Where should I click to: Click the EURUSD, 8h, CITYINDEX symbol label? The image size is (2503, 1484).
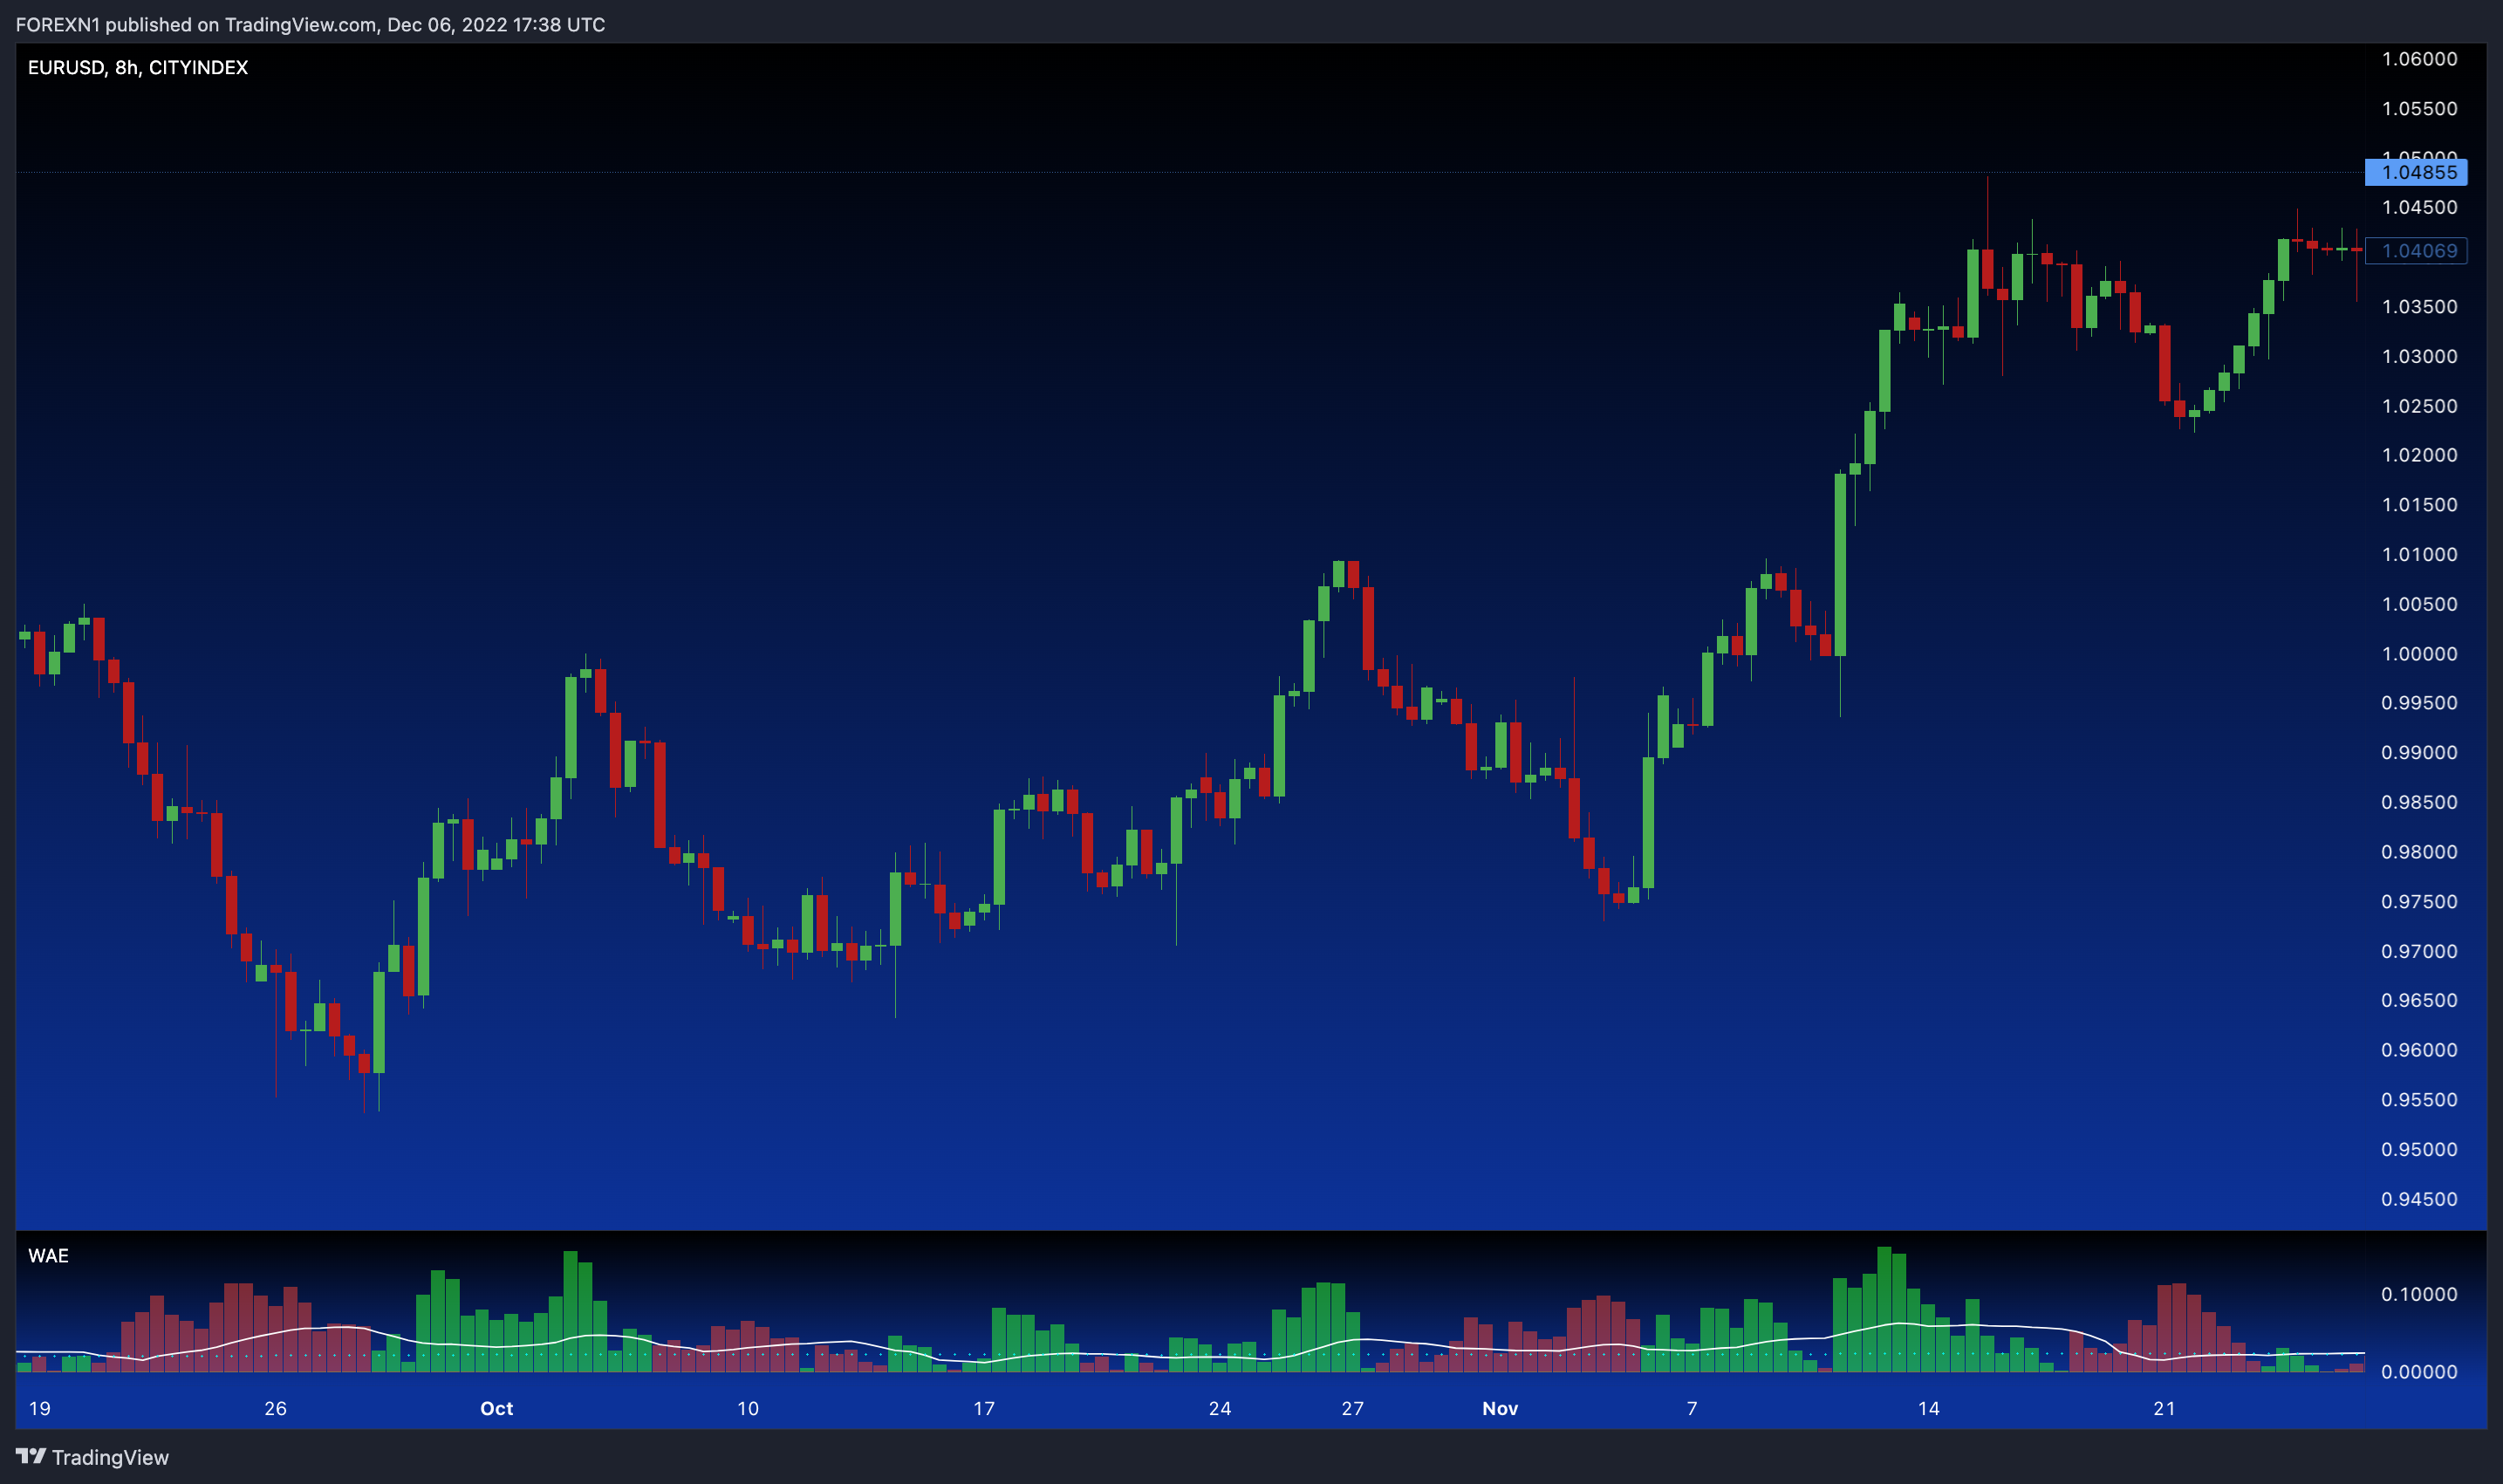coord(138,67)
